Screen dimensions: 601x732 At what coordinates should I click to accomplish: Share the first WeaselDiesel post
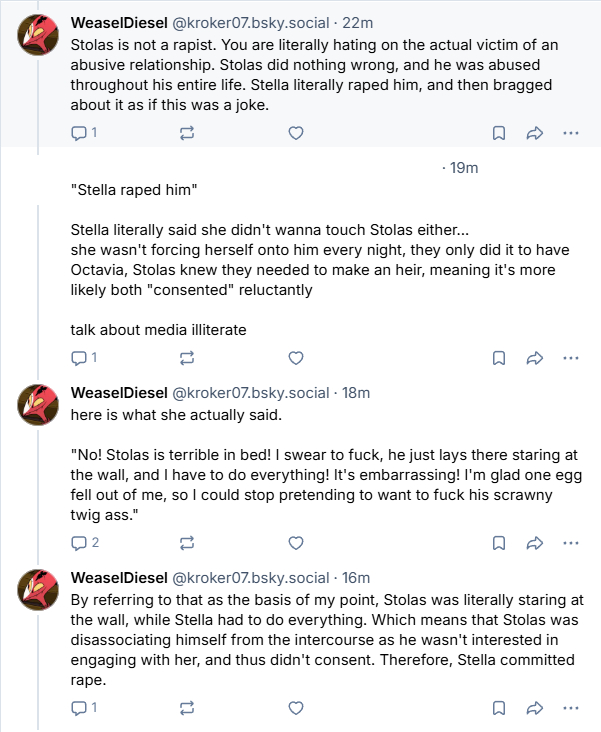pyautogui.click(x=534, y=132)
